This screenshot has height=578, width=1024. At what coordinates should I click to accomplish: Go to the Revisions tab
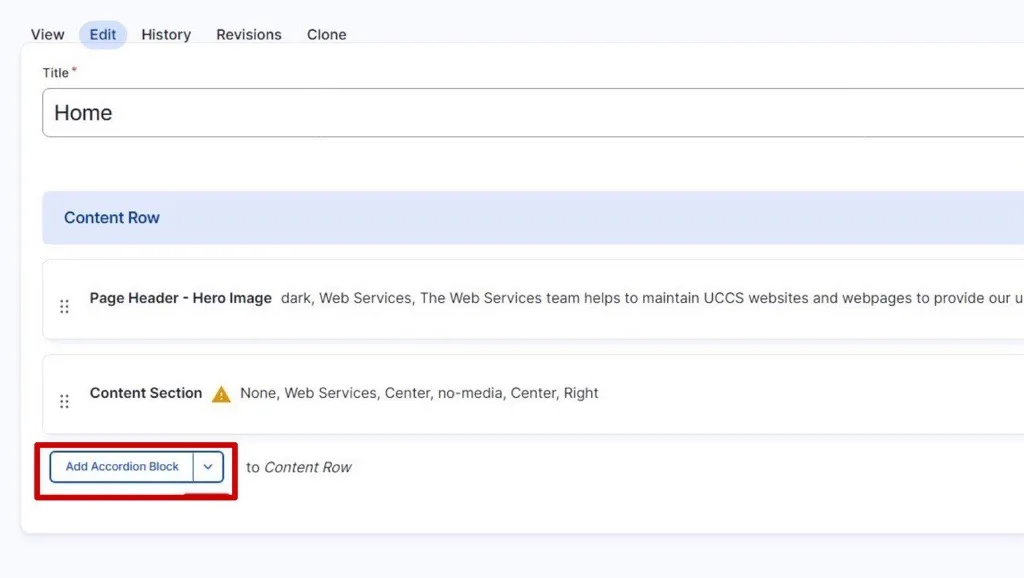tap(249, 34)
